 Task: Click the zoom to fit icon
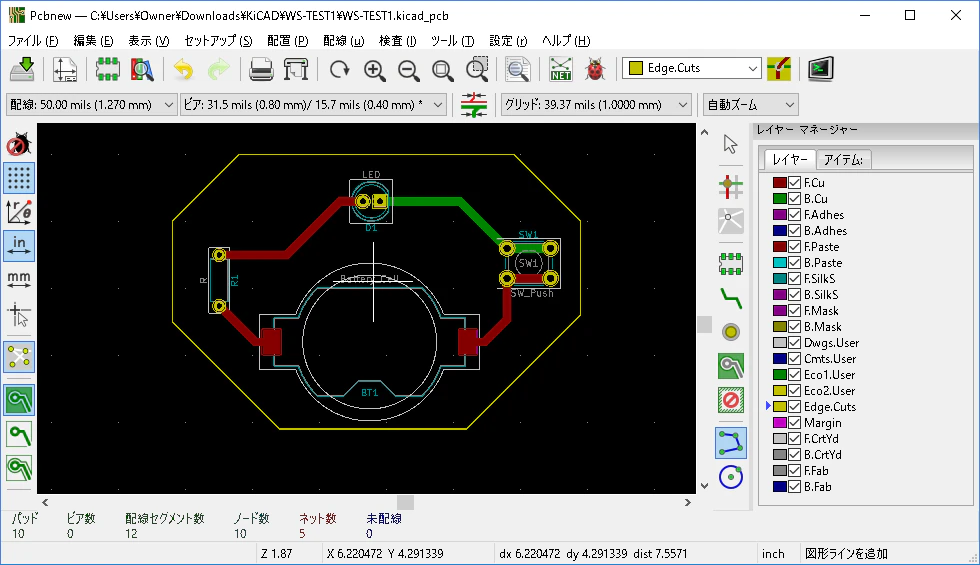tap(443, 69)
